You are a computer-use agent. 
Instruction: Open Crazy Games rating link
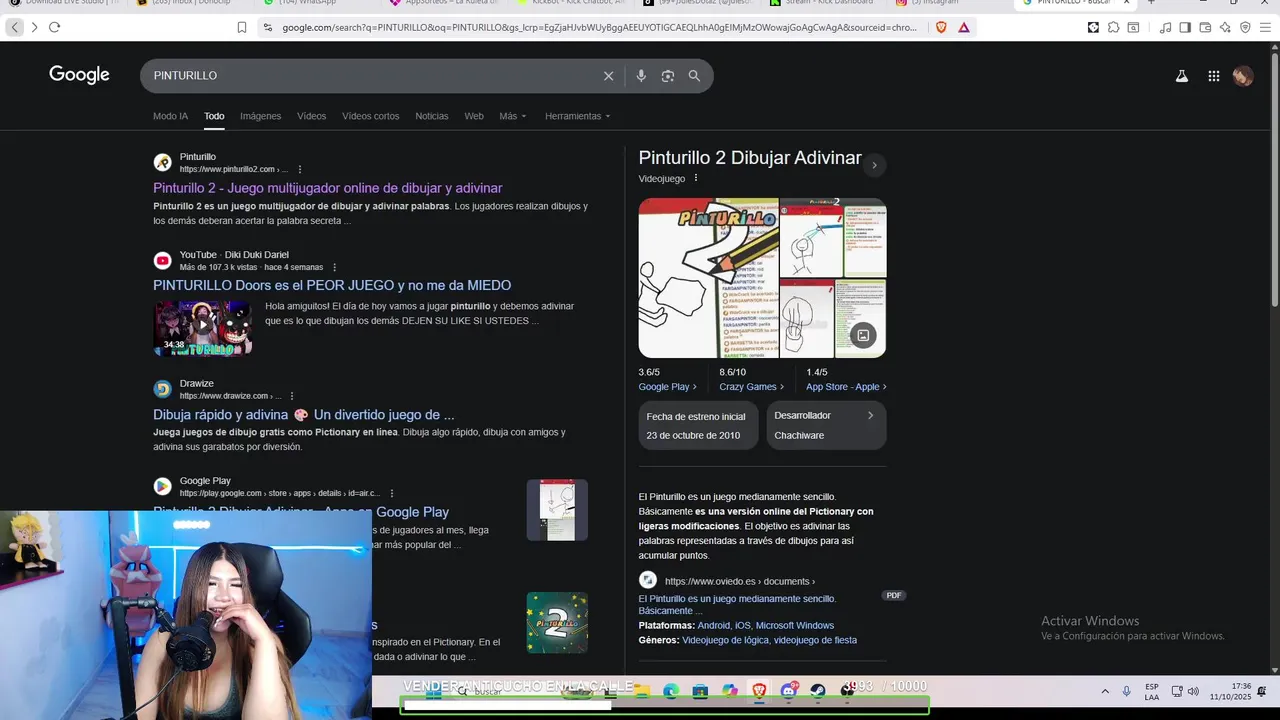(x=751, y=387)
